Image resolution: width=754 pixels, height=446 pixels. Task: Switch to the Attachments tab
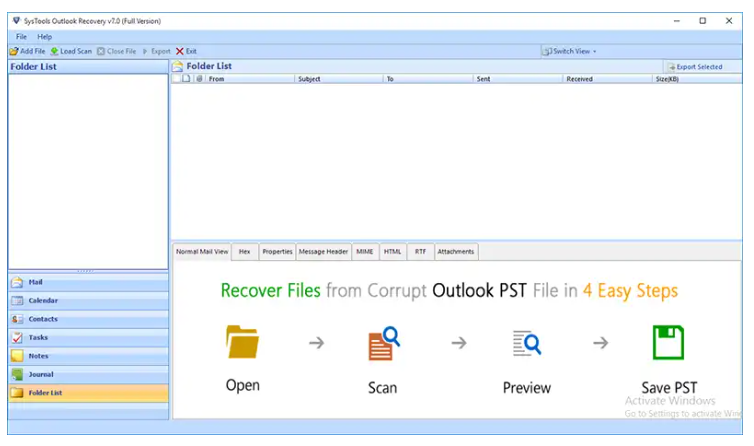click(x=456, y=252)
